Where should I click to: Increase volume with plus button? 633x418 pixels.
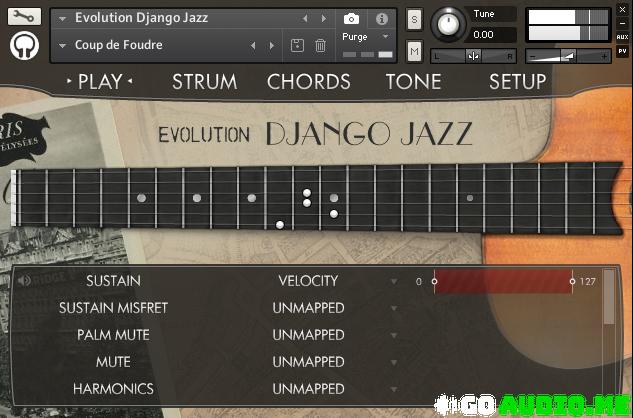point(604,57)
